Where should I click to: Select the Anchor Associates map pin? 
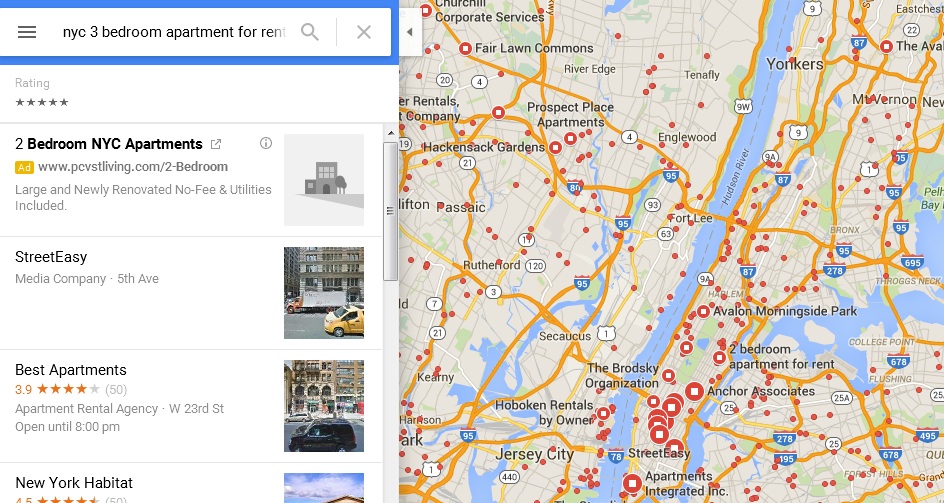tap(694, 392)
